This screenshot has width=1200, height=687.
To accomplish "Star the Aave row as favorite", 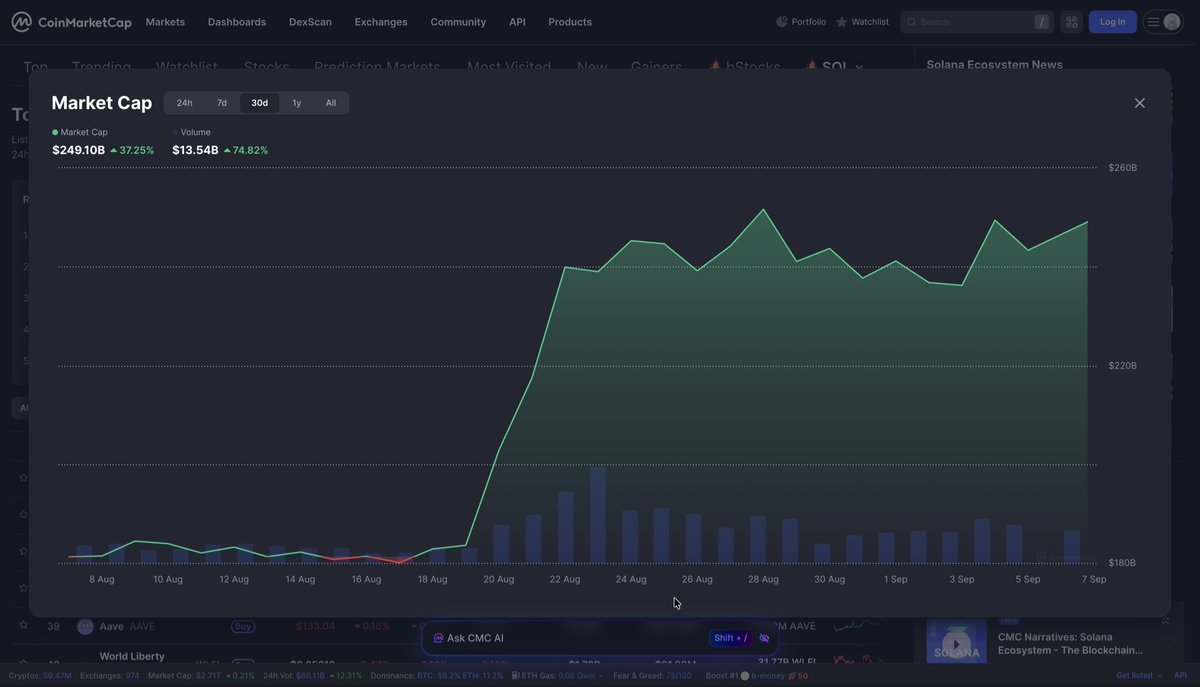I will pyautogui.click(x=23, y=626).
